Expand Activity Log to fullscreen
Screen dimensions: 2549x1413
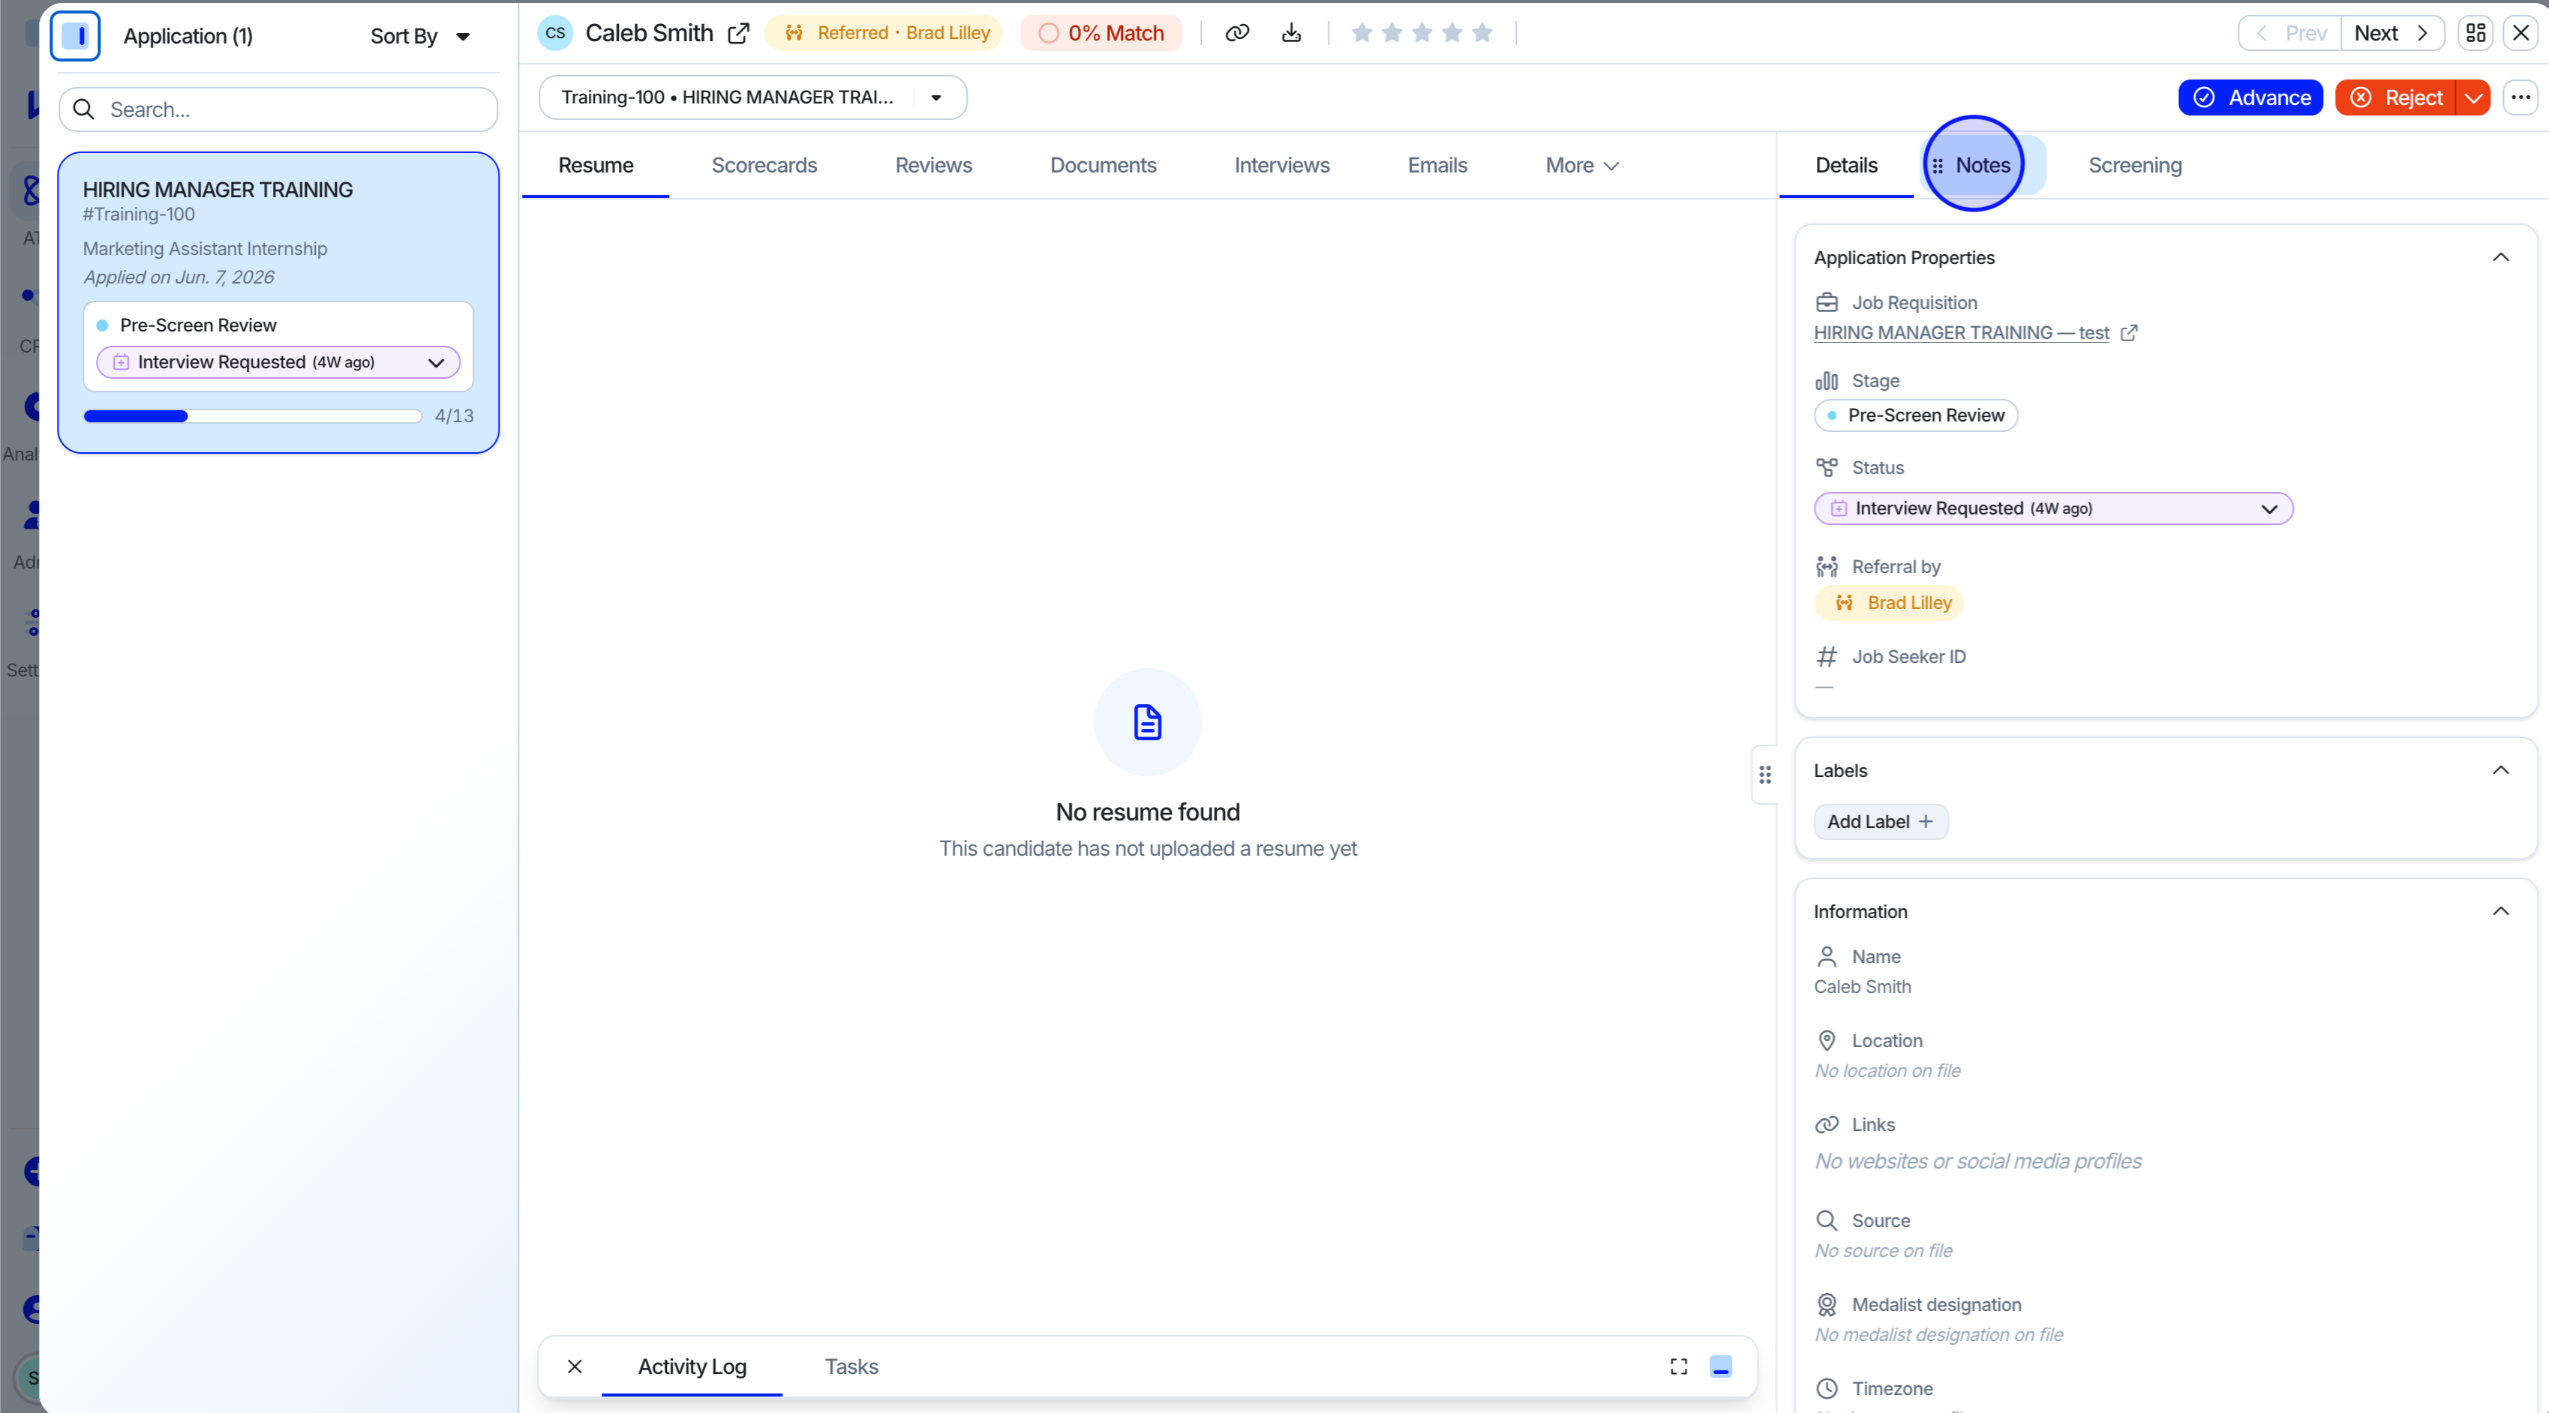tap(1678, 1366)
